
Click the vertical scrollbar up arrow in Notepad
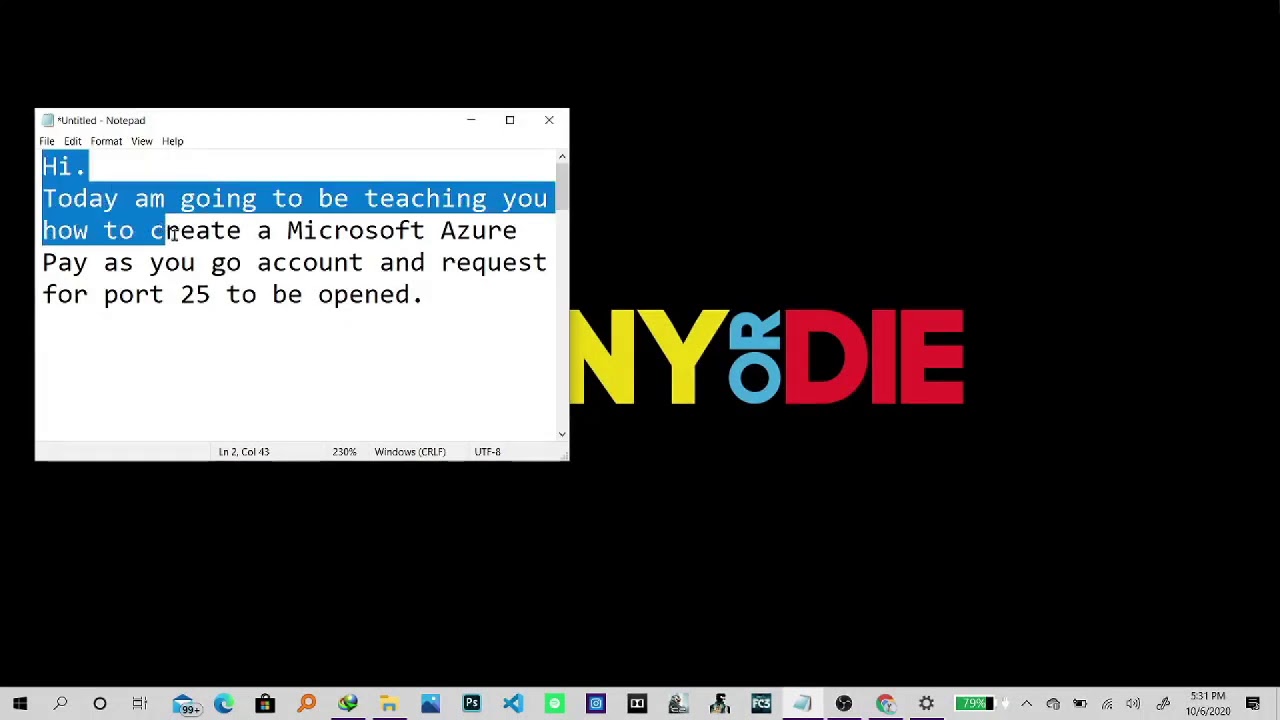coord(562,157)
